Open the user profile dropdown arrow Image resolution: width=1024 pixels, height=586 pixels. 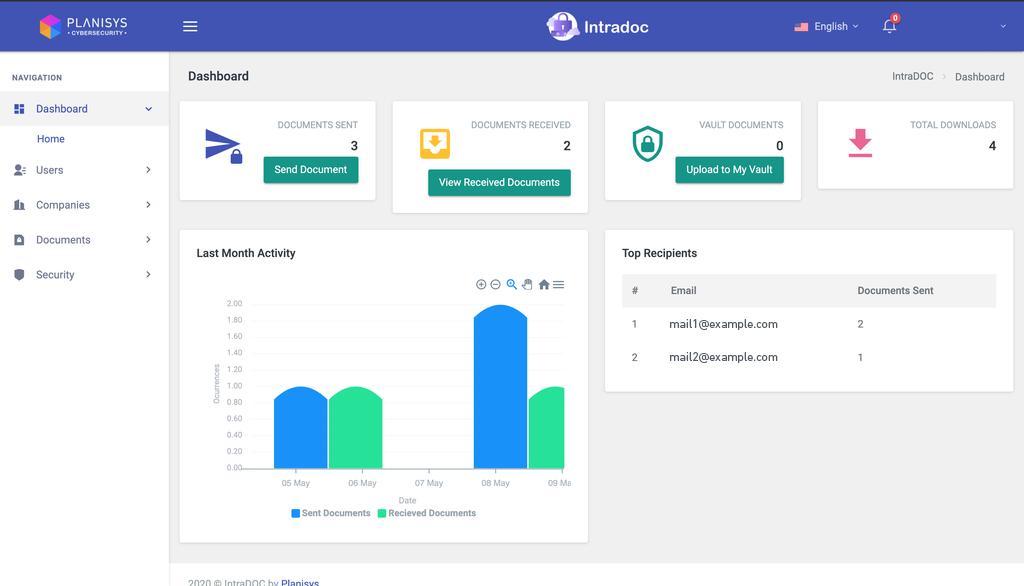pos(1003,27)
